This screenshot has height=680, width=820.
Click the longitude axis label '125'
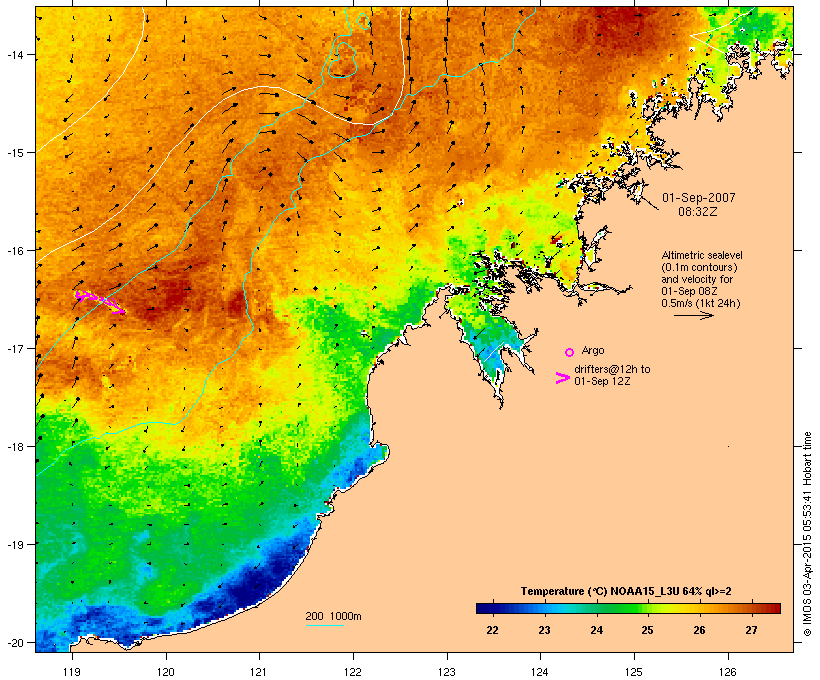coord(634,672)
